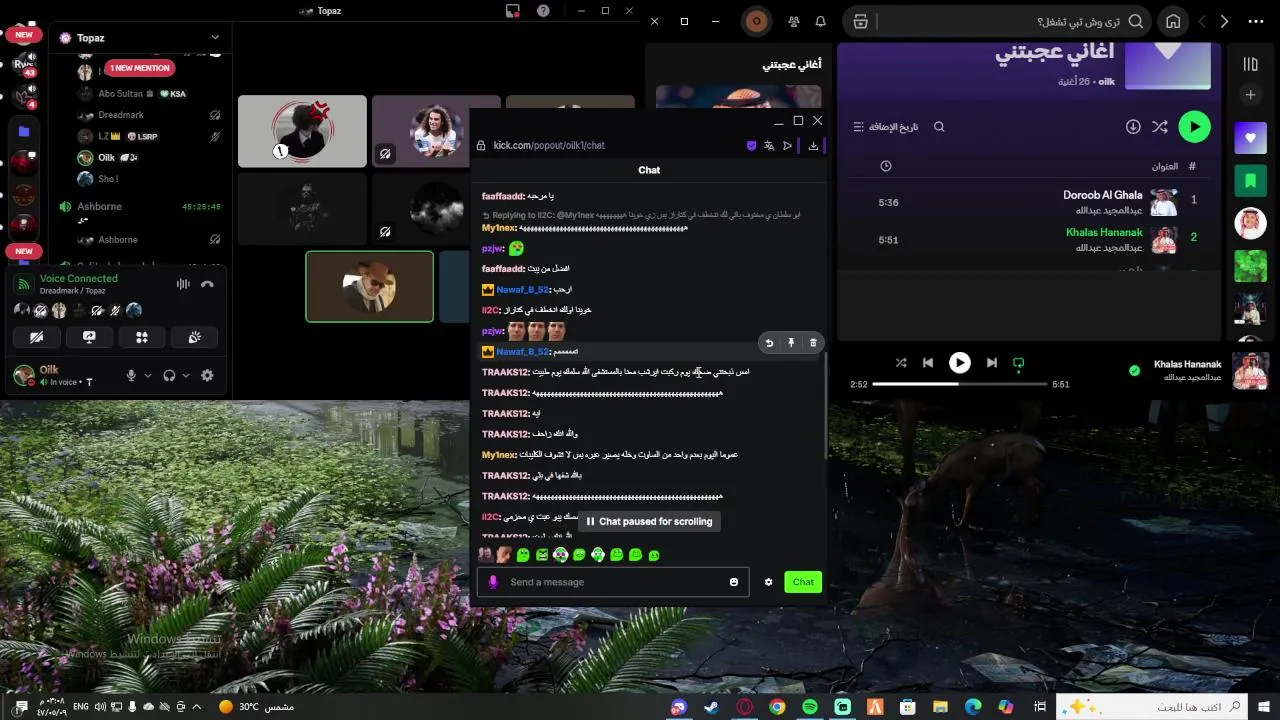Screen dimensions: 1280x720
Task: Open Spotify user profile avatar
Action: pos(757,21)
